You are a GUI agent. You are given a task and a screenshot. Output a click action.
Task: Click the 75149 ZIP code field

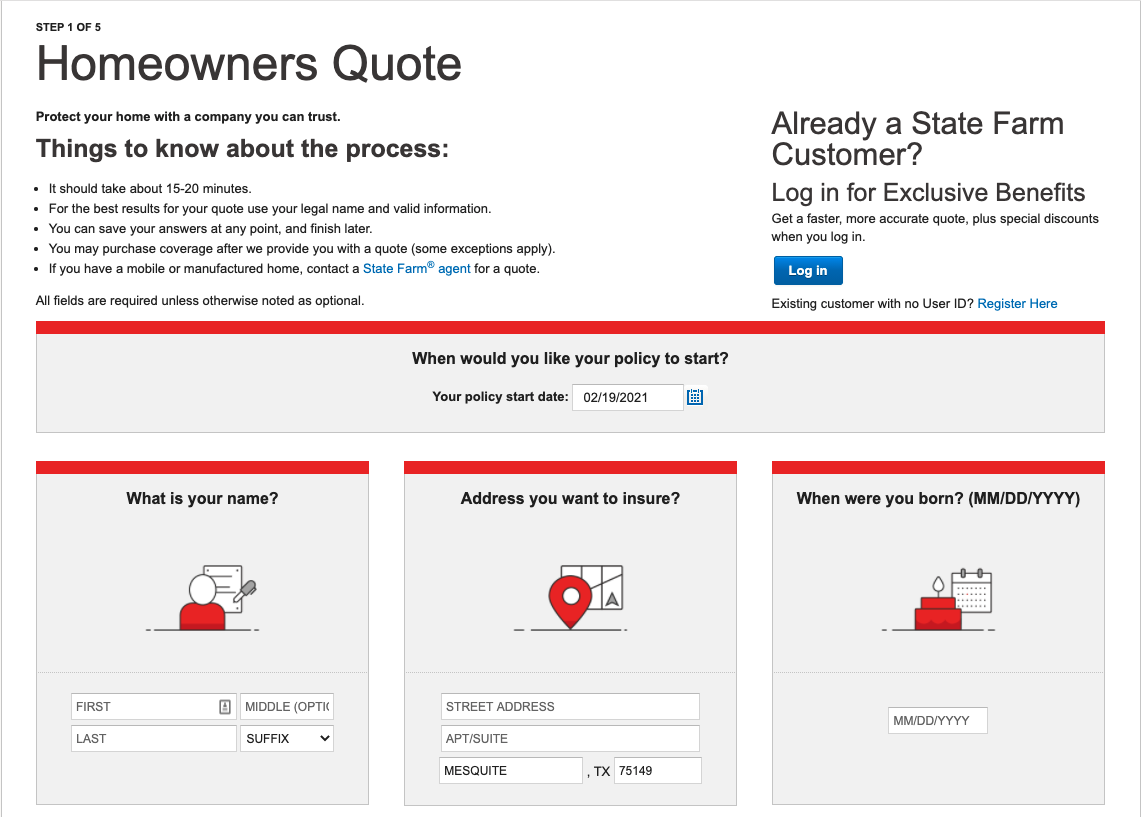point(657,770)
